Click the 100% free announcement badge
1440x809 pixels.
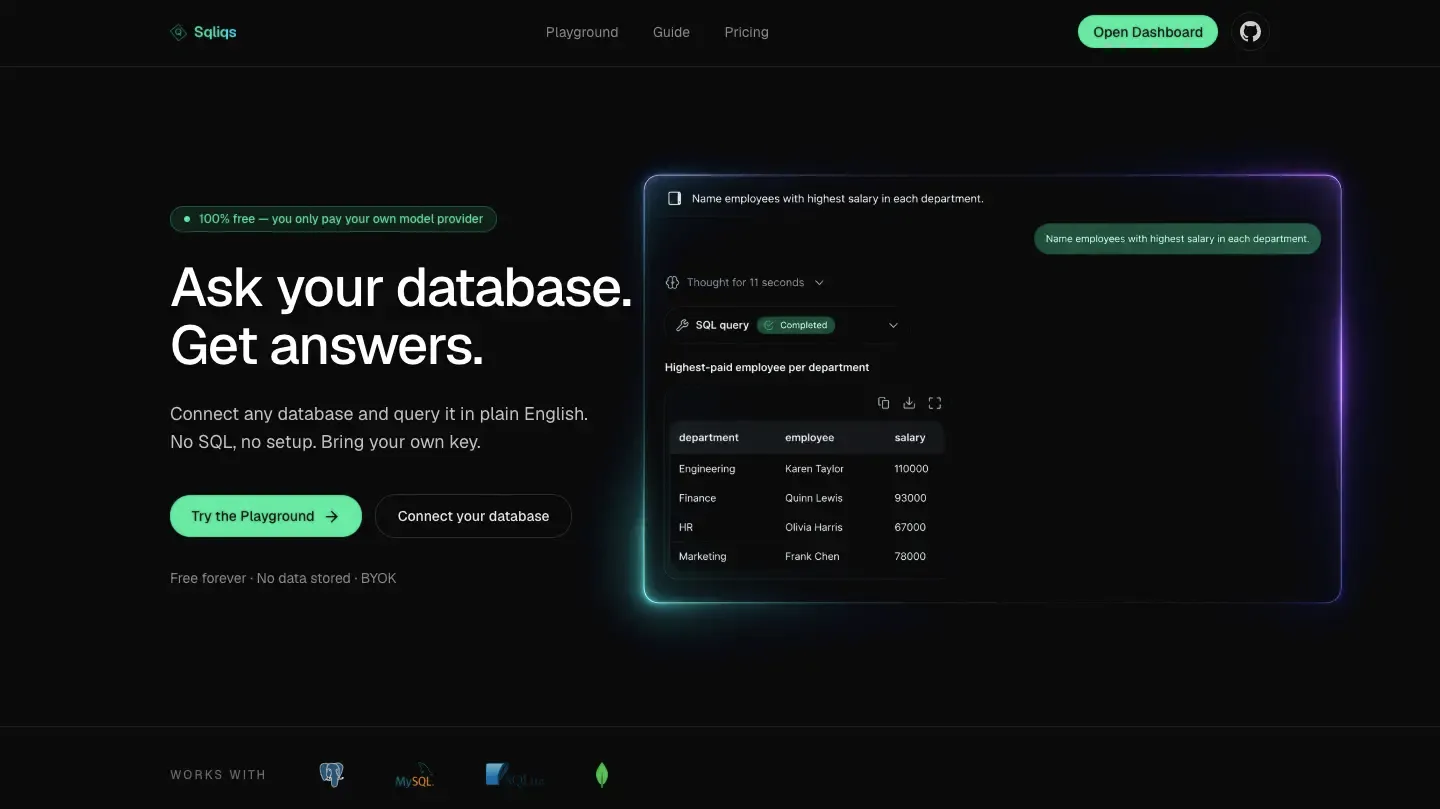(x=333, y=219)
